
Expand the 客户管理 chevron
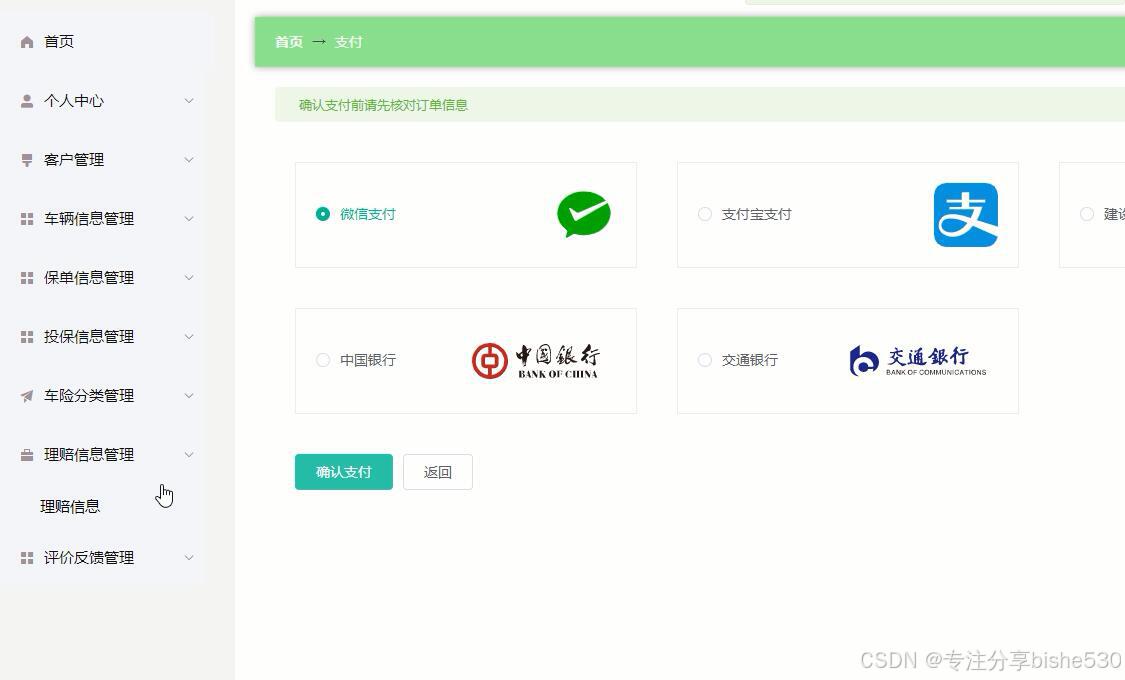point(189,159)
